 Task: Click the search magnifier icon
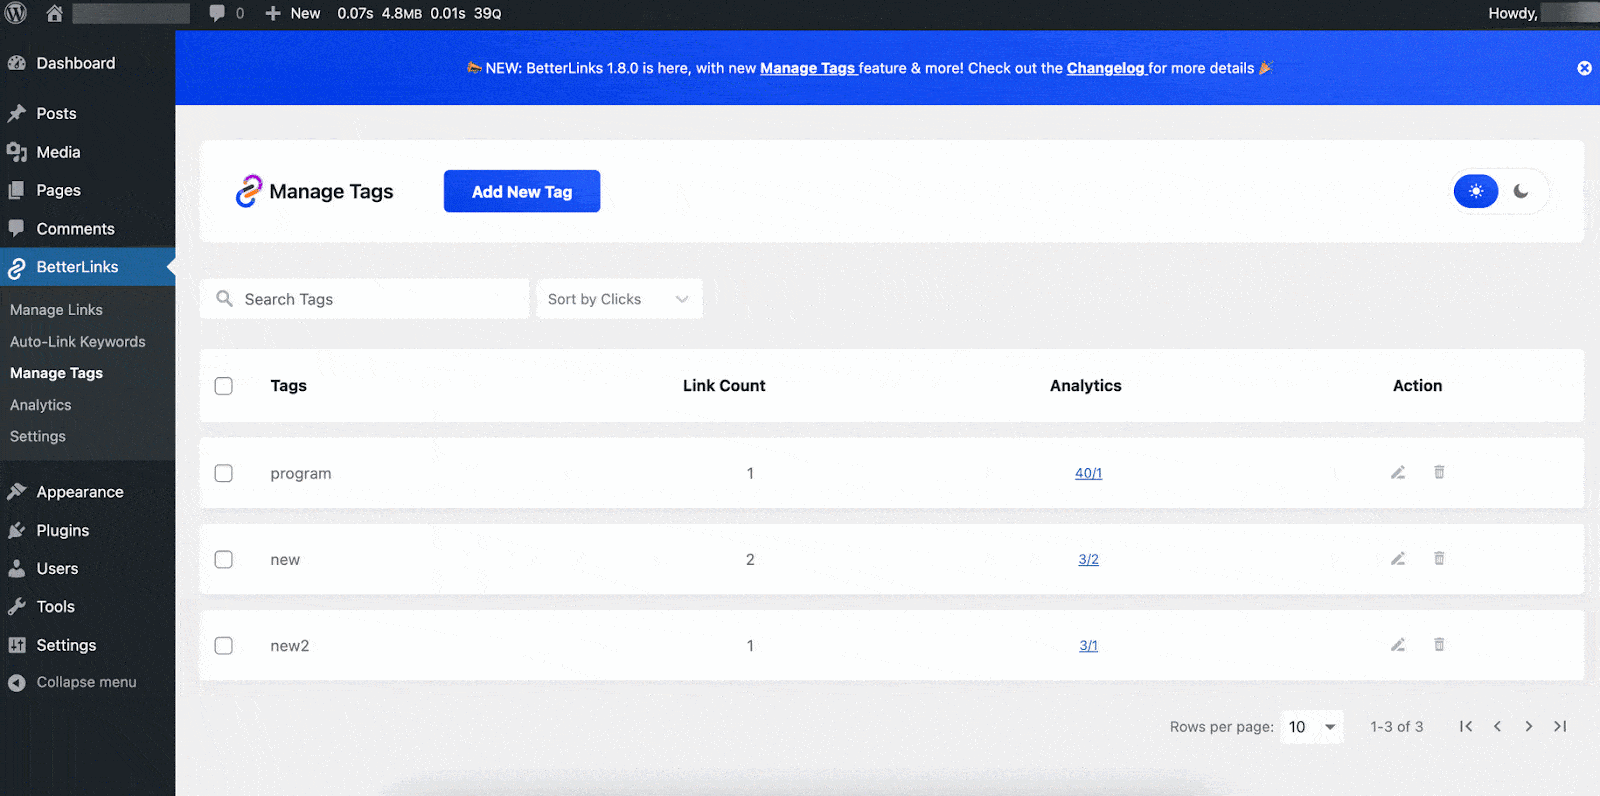coord(225,299)
